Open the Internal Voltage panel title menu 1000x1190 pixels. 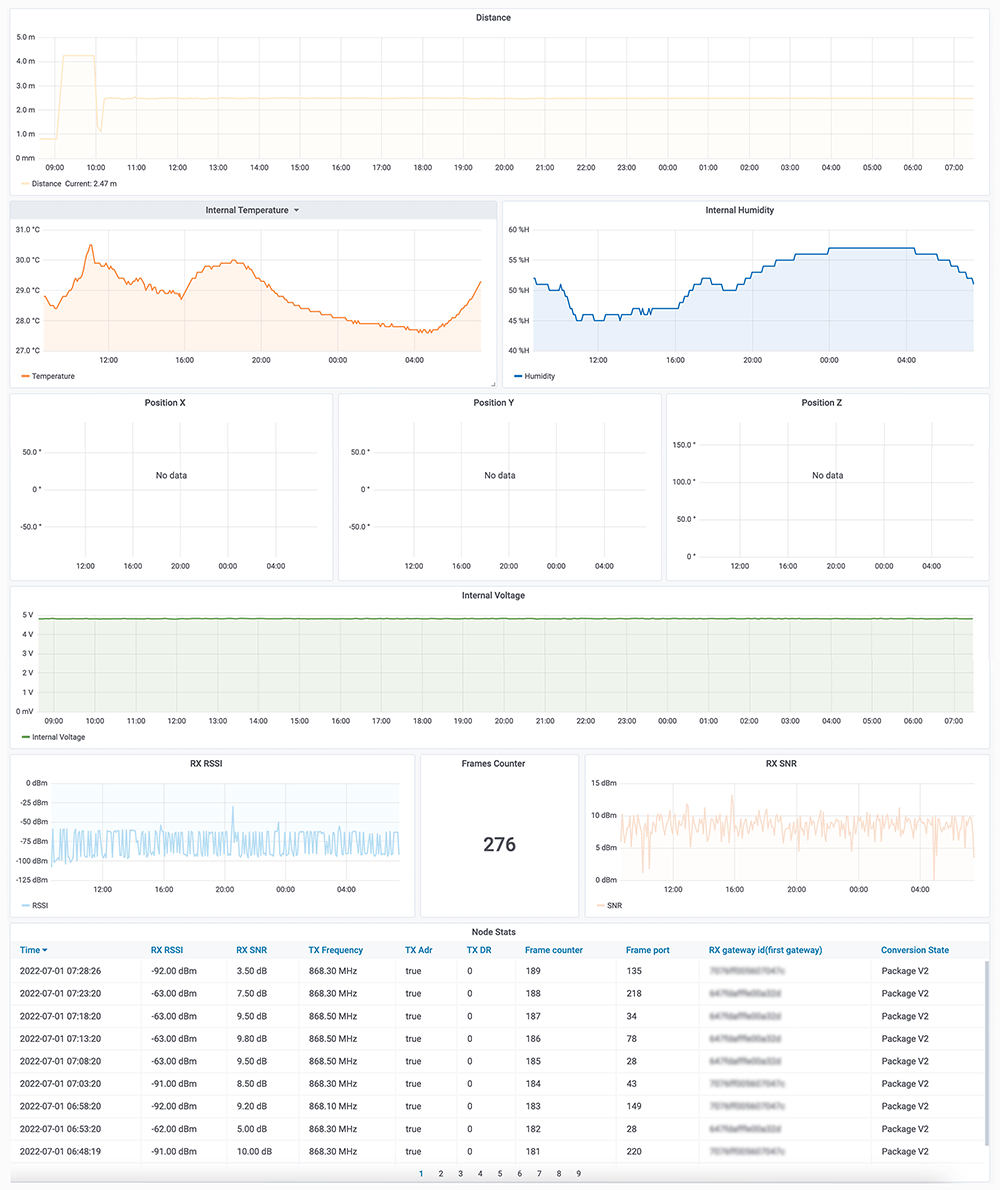(x=493, y=596)
